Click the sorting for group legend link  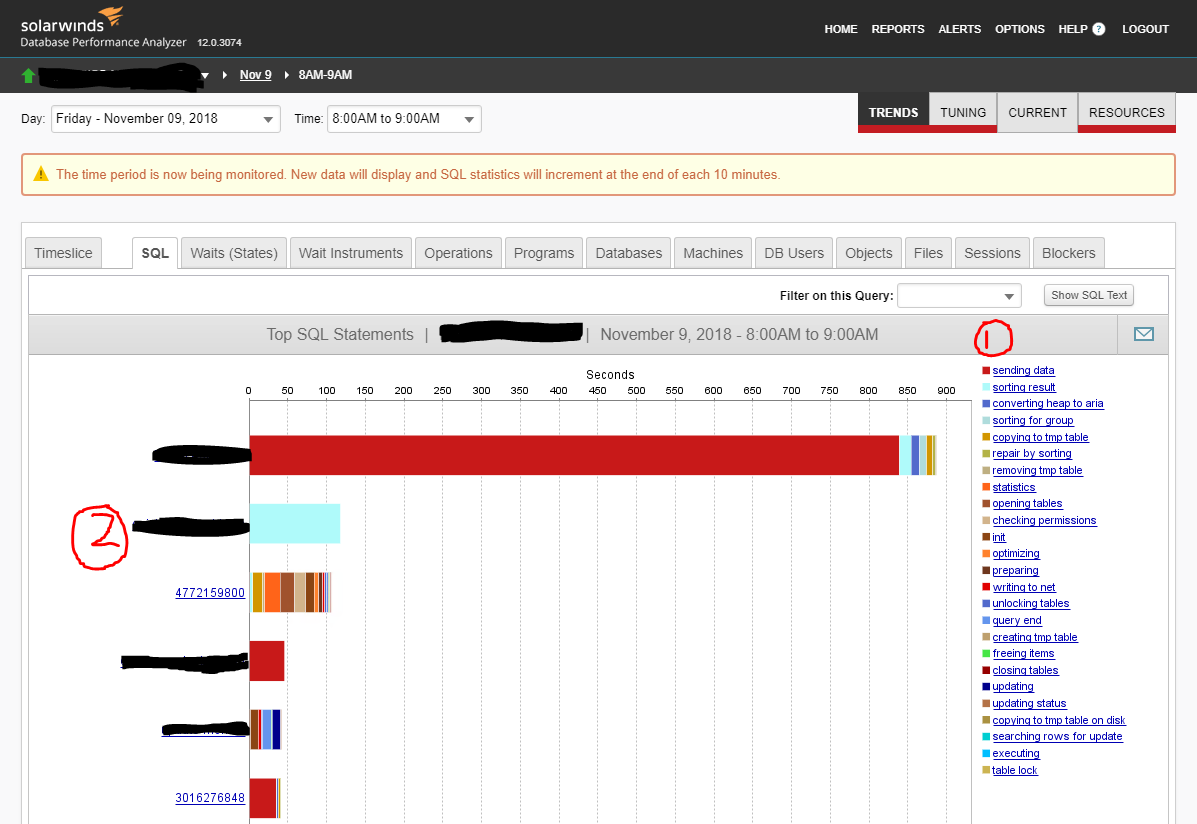pyautogui.click(x=1033, y=420)
